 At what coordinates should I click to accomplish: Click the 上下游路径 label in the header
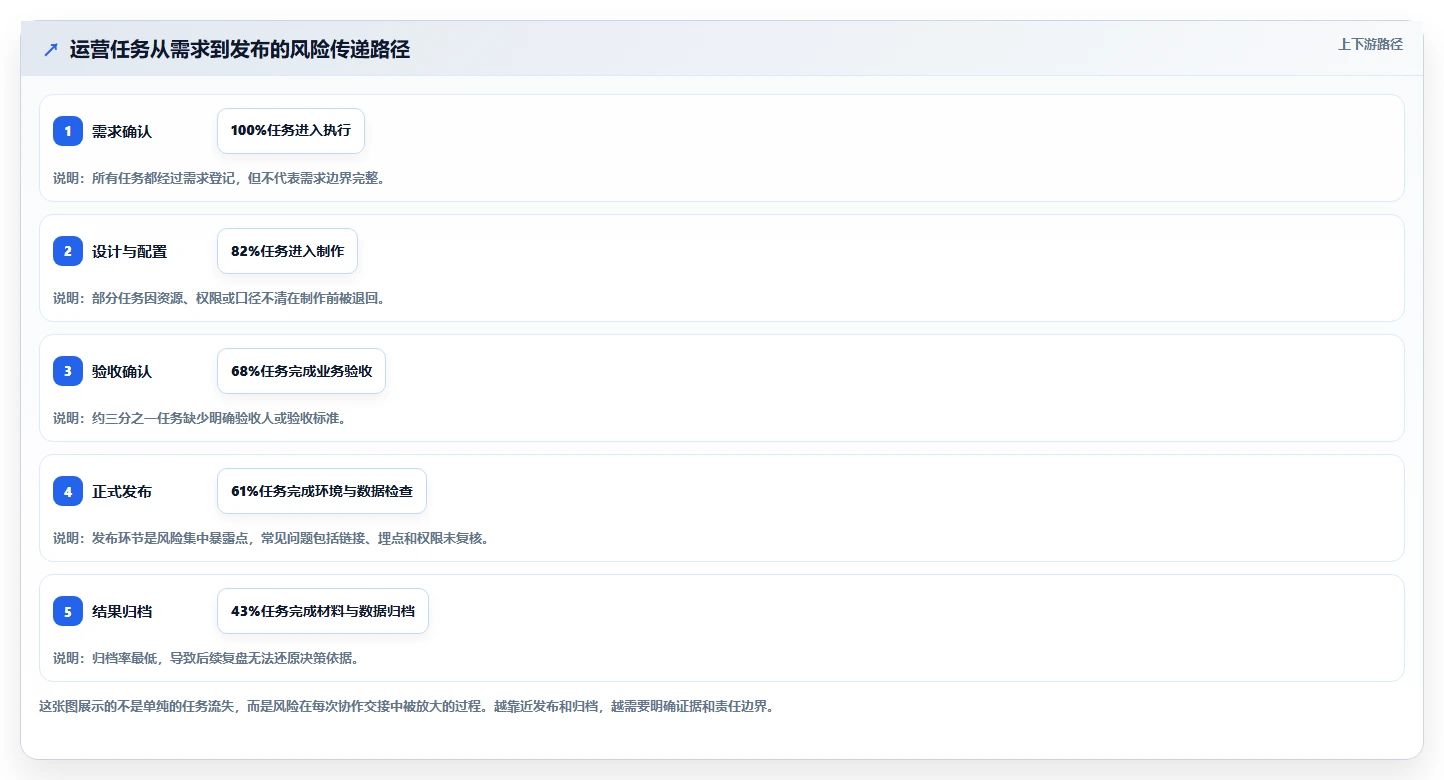pyautogui.click(x=1370, y=44)
